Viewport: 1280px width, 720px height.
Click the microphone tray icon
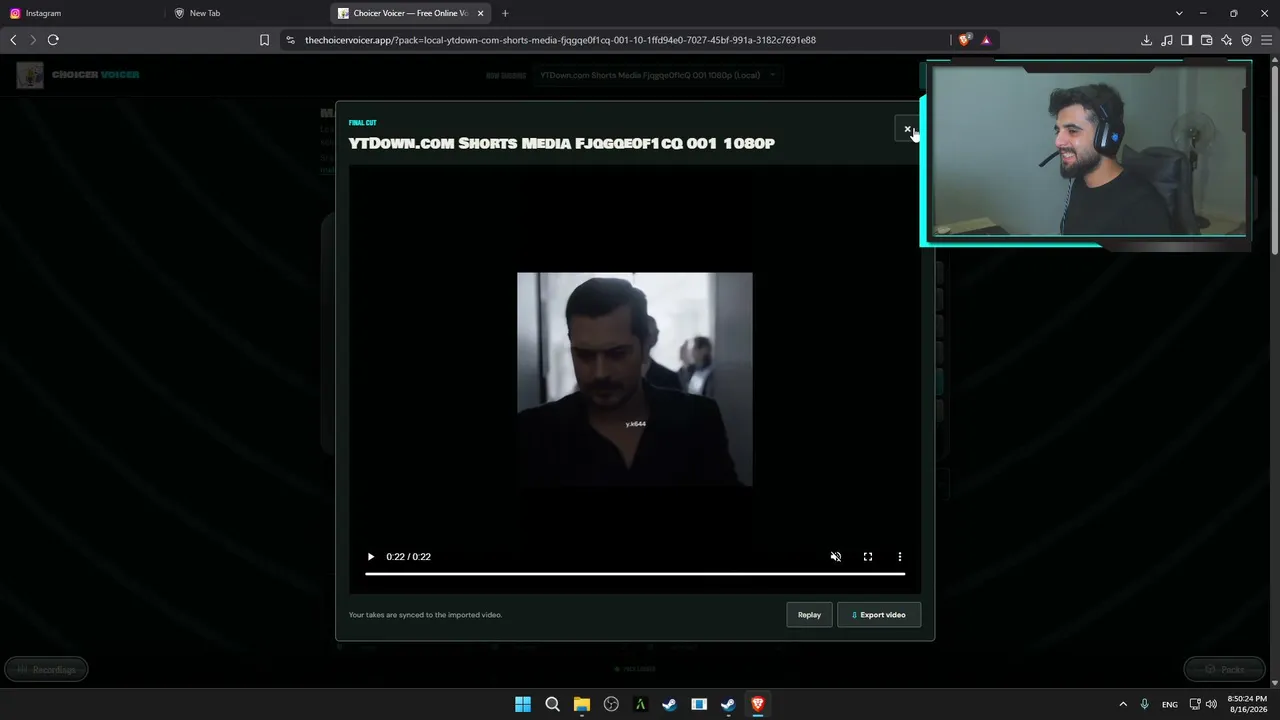click(1145, 704)
